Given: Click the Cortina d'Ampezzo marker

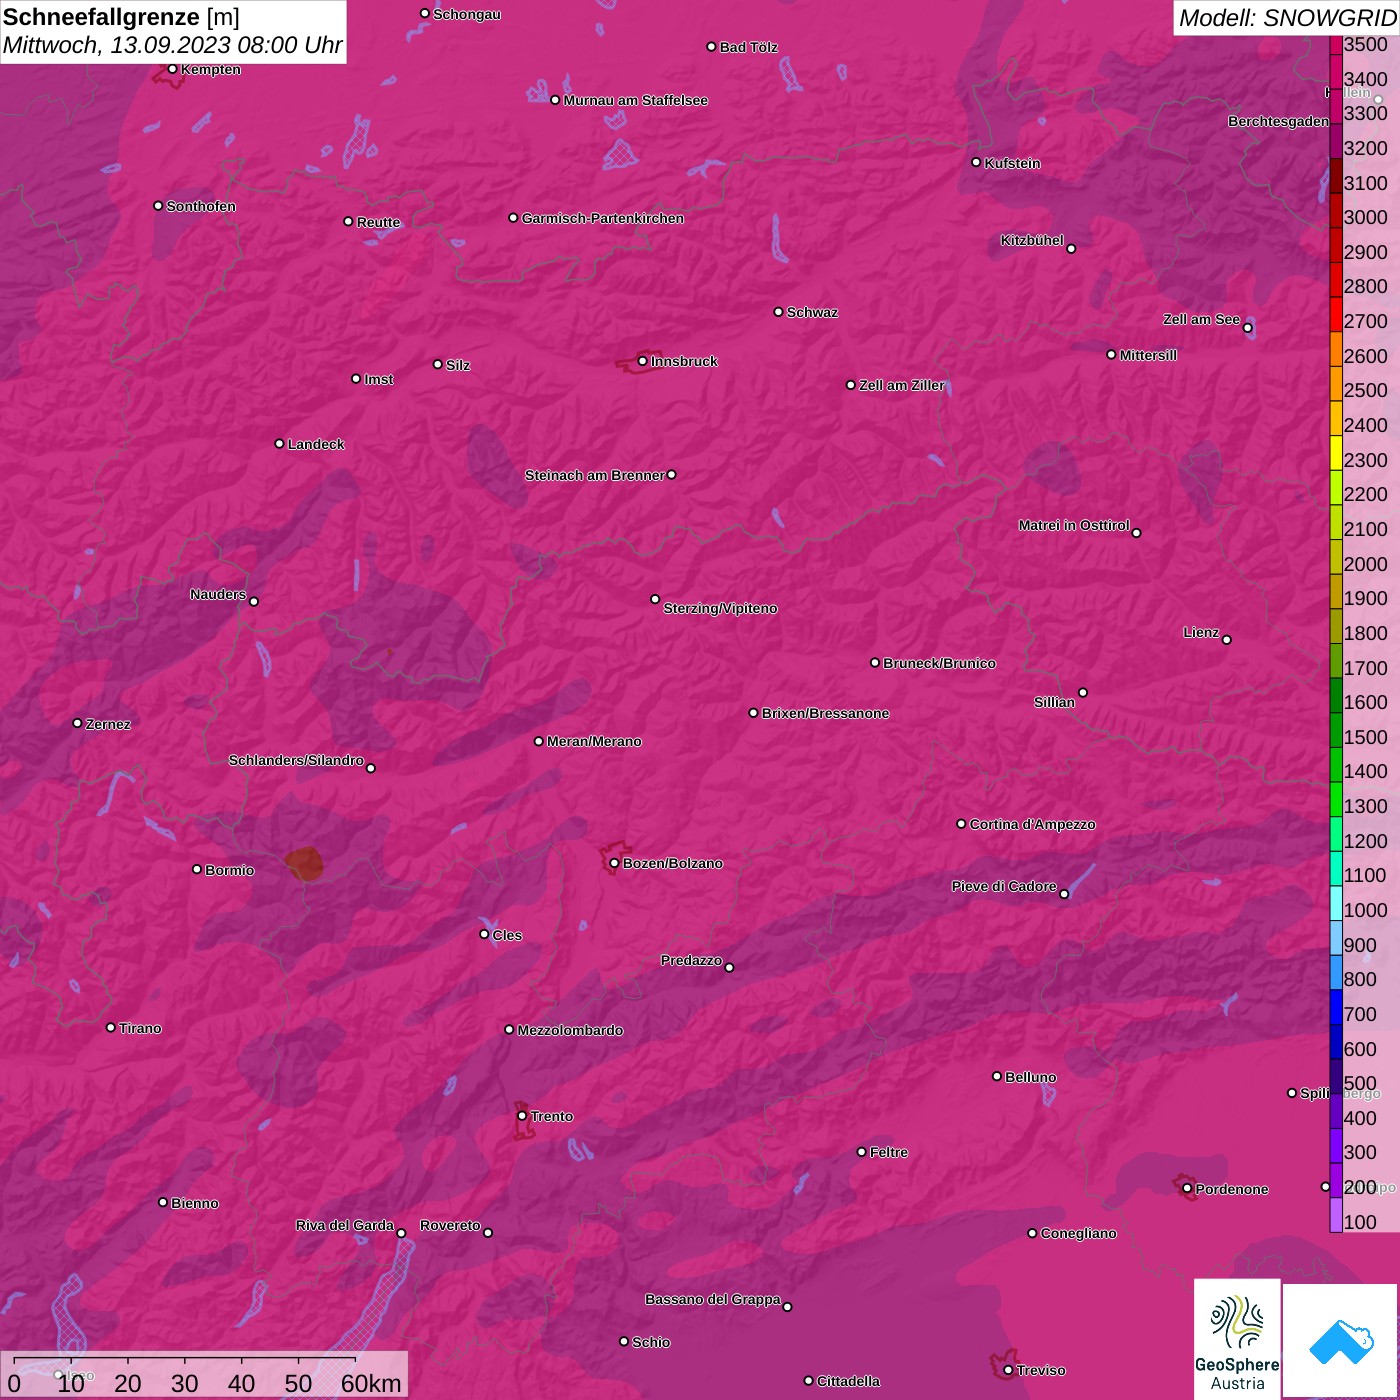Looking at the screenshot, I should 961,824.
